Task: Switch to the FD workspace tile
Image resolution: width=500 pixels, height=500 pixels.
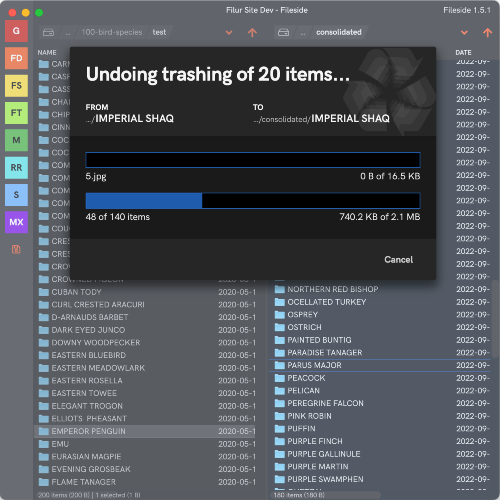Action: pos(16,58)
